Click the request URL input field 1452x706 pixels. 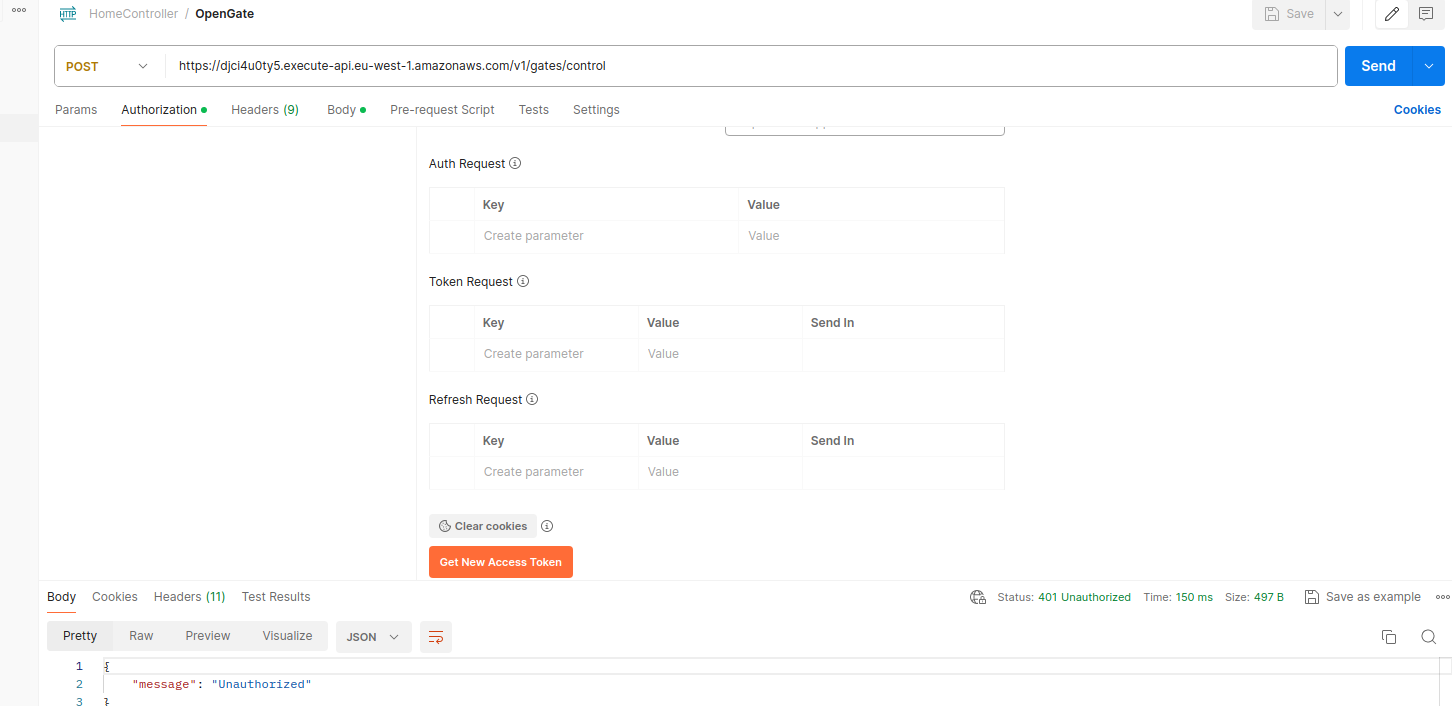click(750, 66)
